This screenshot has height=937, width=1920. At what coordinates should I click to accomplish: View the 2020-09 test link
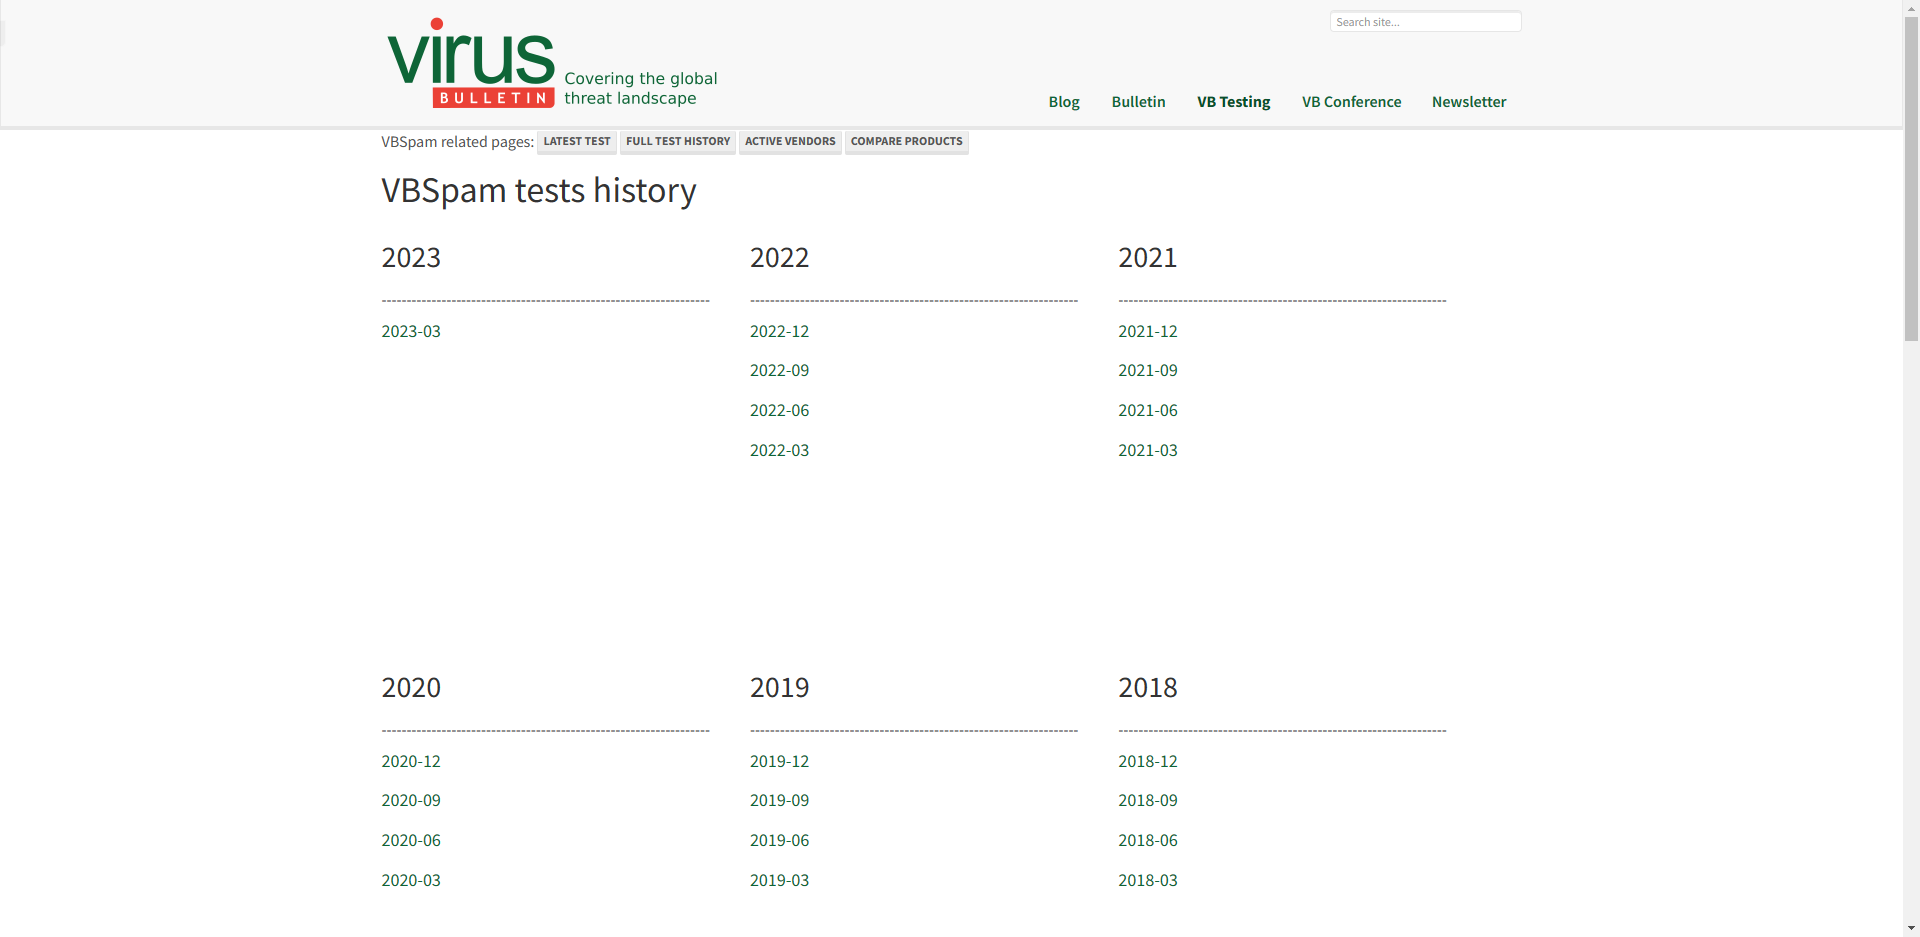pos(411,800)
